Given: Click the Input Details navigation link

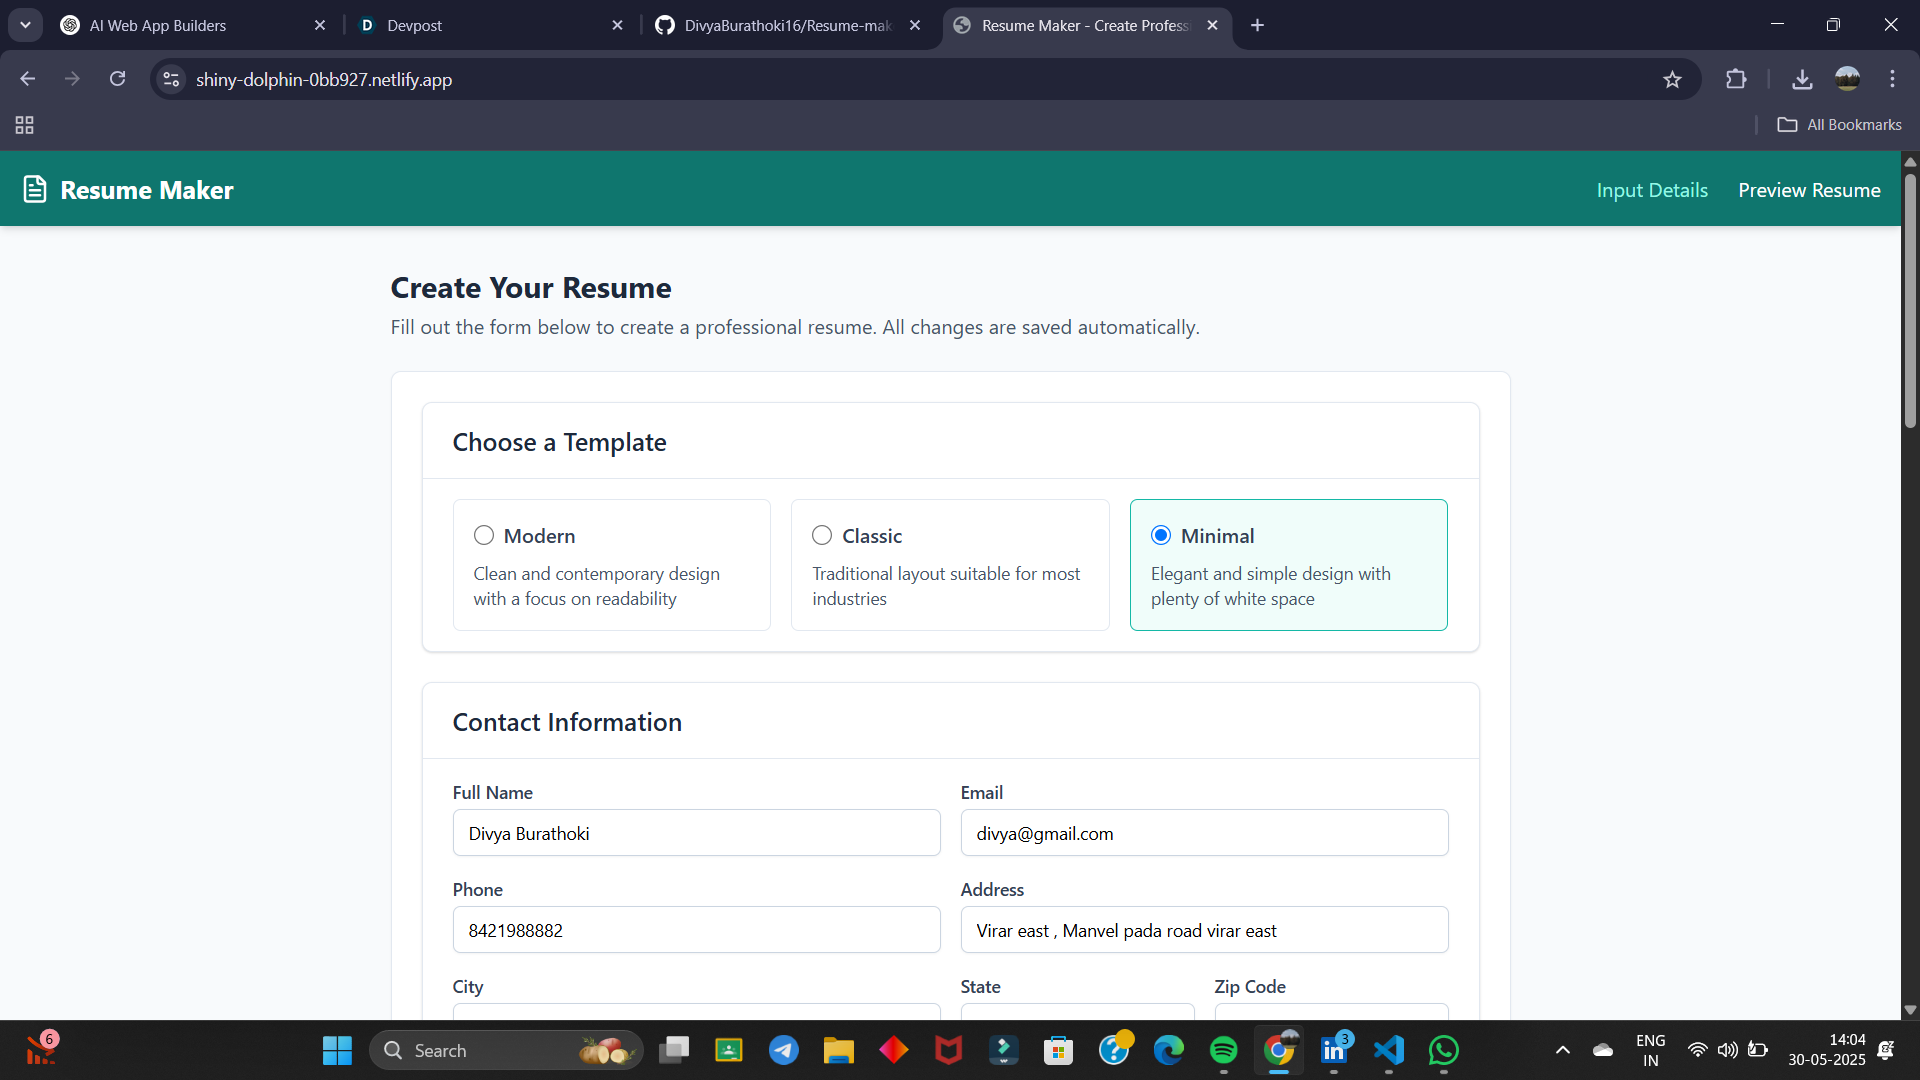Looking at the screenshot, I should [1652, 190].
